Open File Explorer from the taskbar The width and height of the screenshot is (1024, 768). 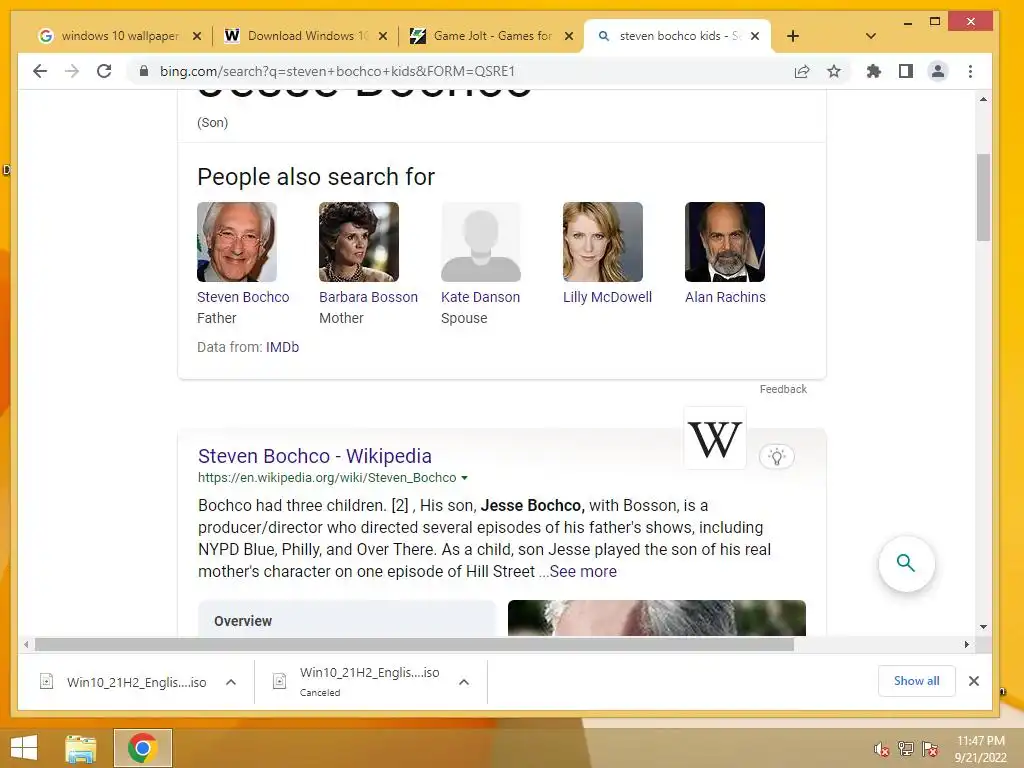(x=81, y=748)
